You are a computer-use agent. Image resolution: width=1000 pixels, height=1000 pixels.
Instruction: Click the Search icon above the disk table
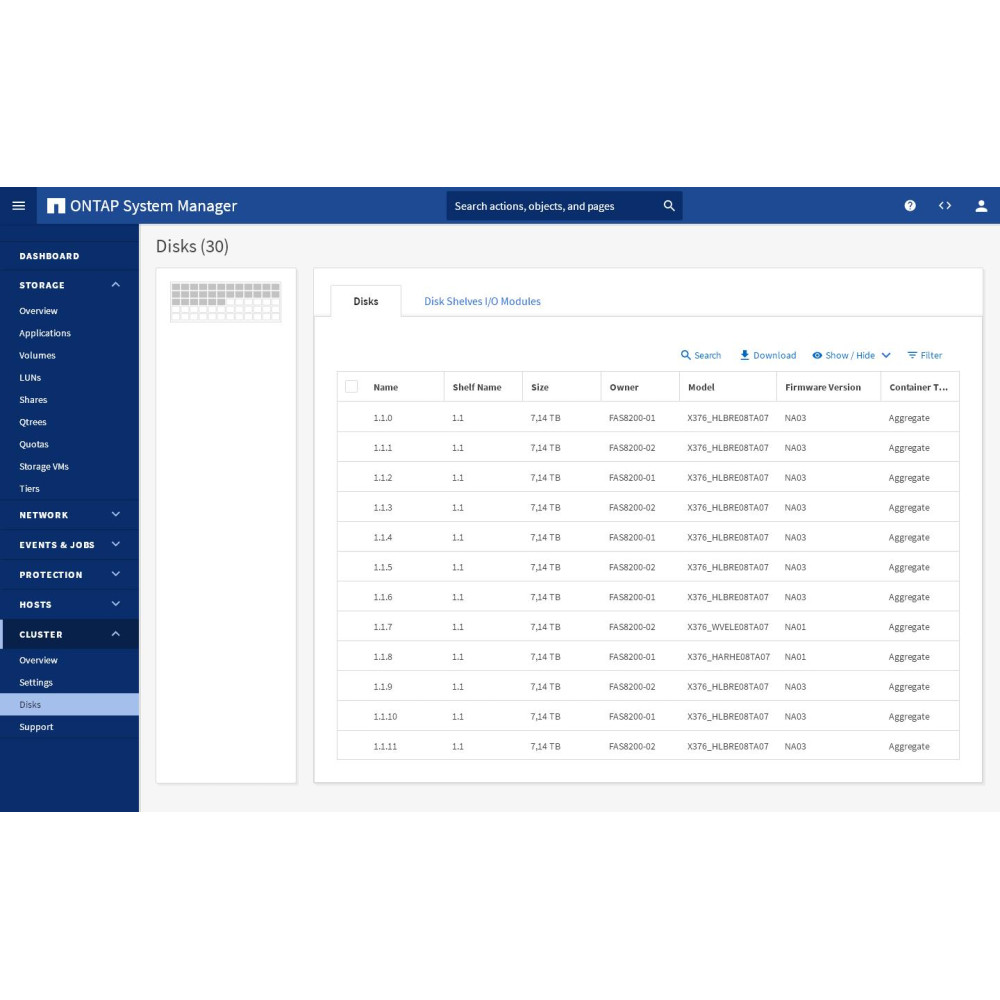click(x=686, y=355)
